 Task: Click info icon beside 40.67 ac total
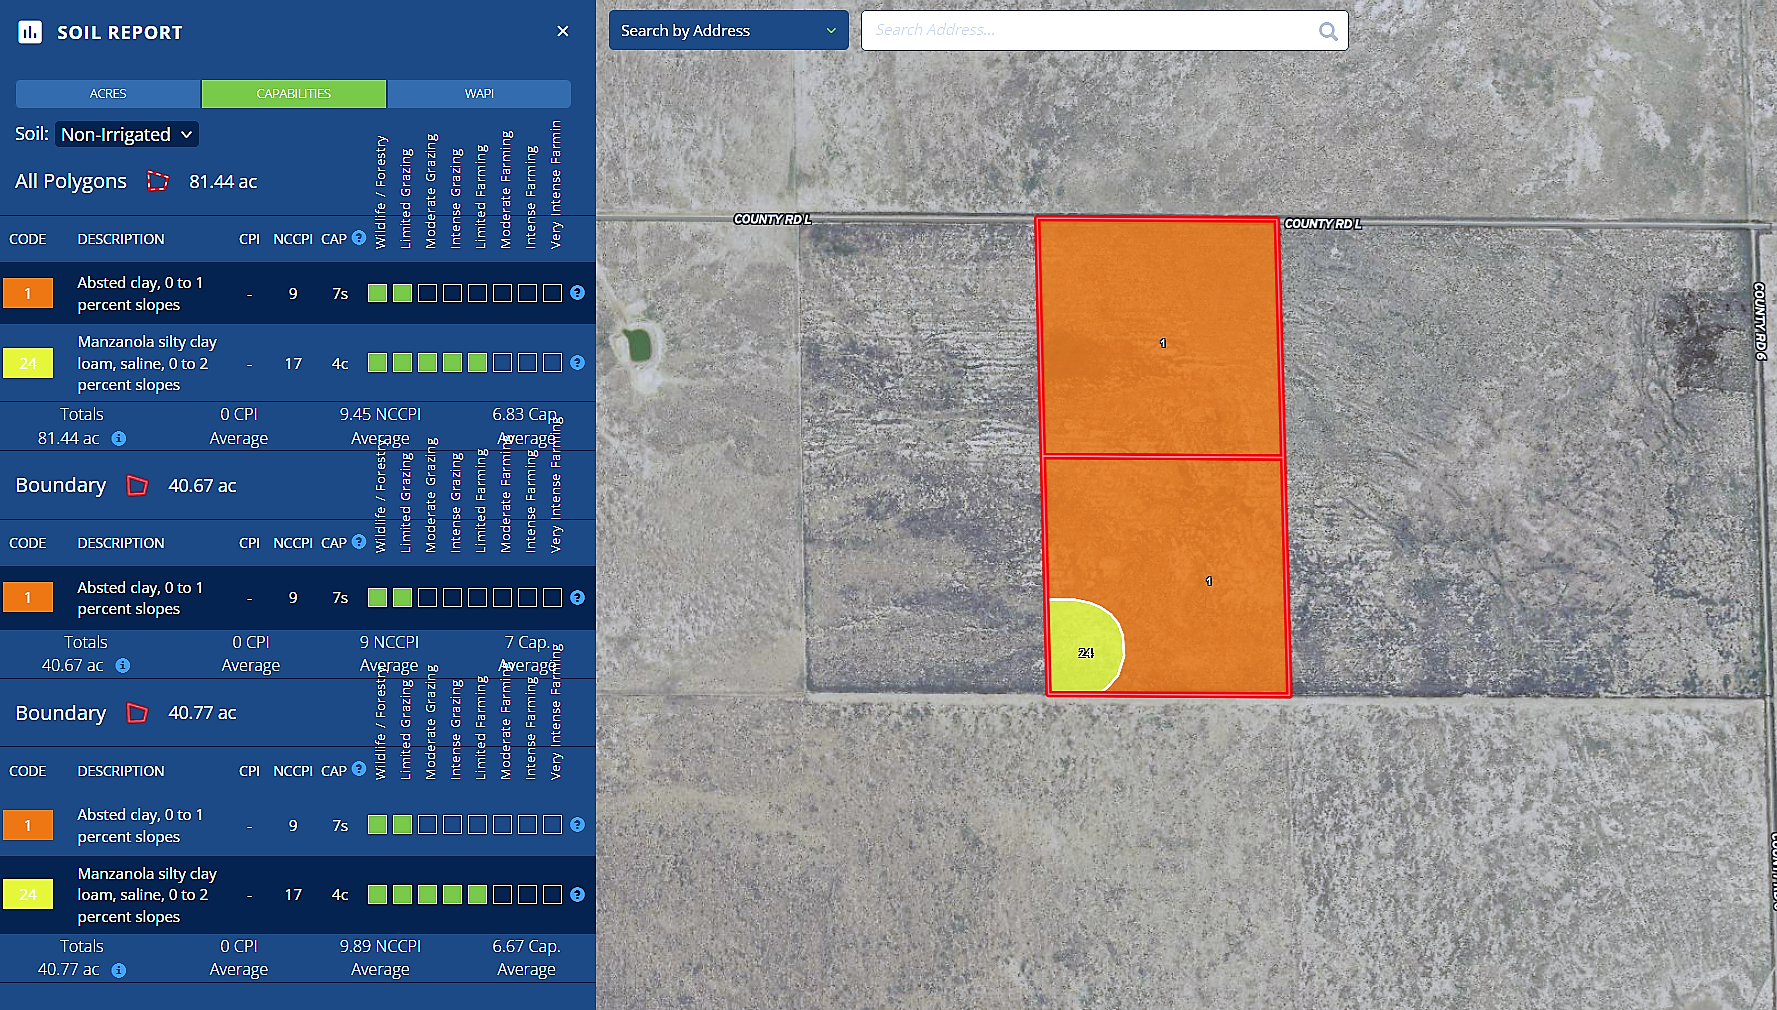[x=123, y=666]
